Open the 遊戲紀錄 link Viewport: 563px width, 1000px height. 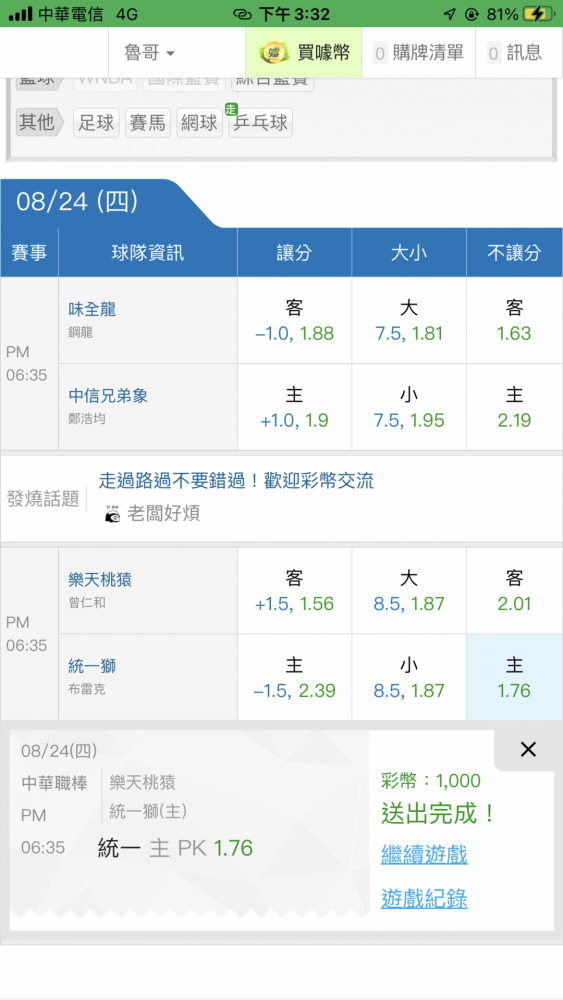pos(424,898)
